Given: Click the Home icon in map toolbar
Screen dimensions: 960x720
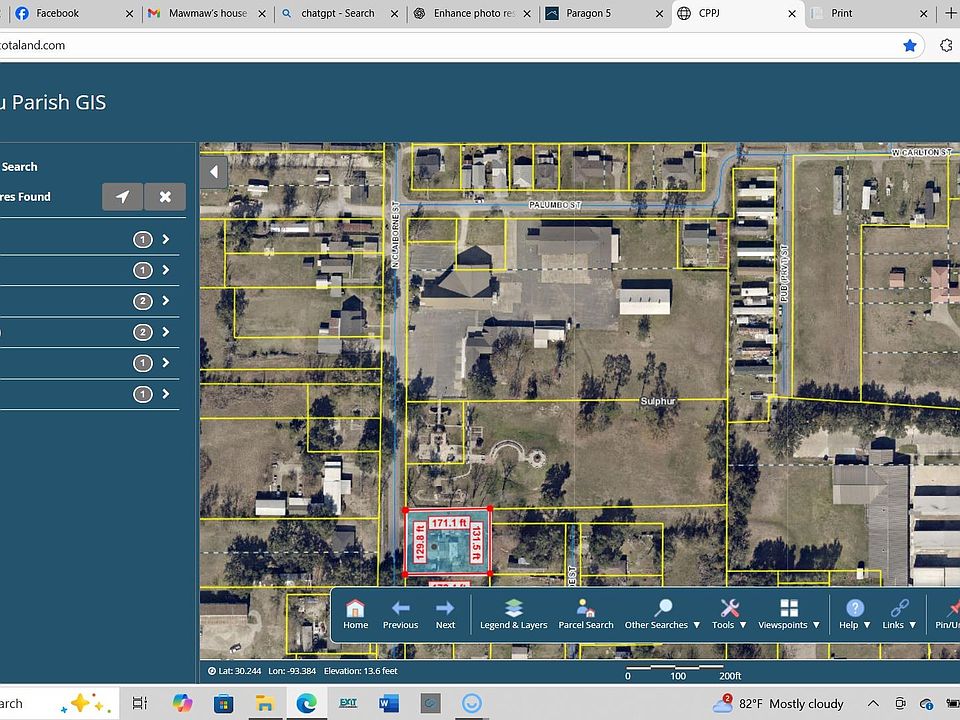Looking at the screenshot, I should click(x=355, y=613).
